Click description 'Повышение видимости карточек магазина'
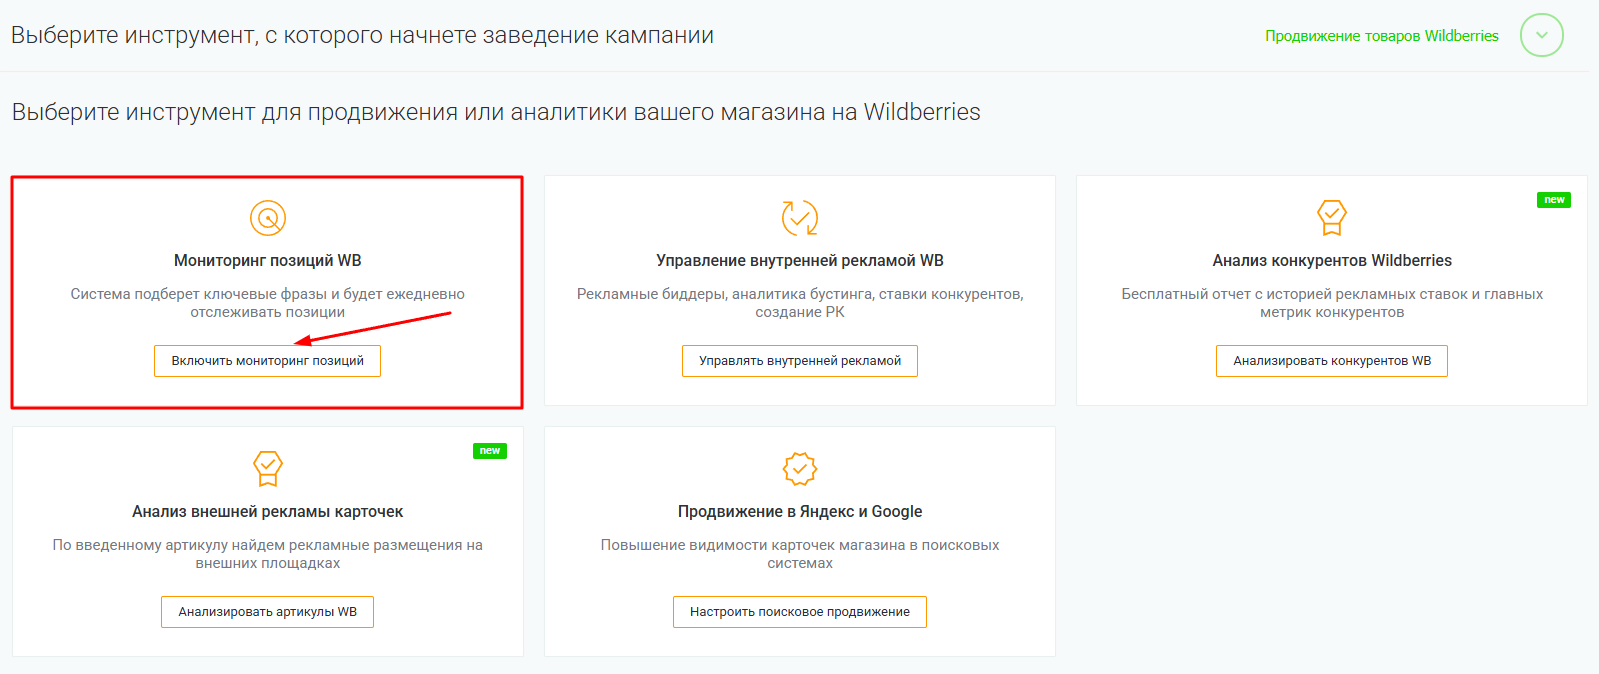The height and width of the screenshot is (674, 1599). click(800, 554)
